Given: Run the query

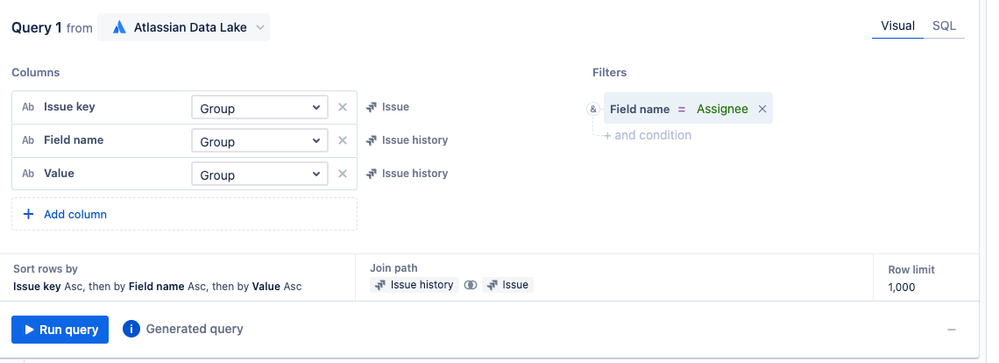Looking at the screenshot, I should tap(60, 329).
